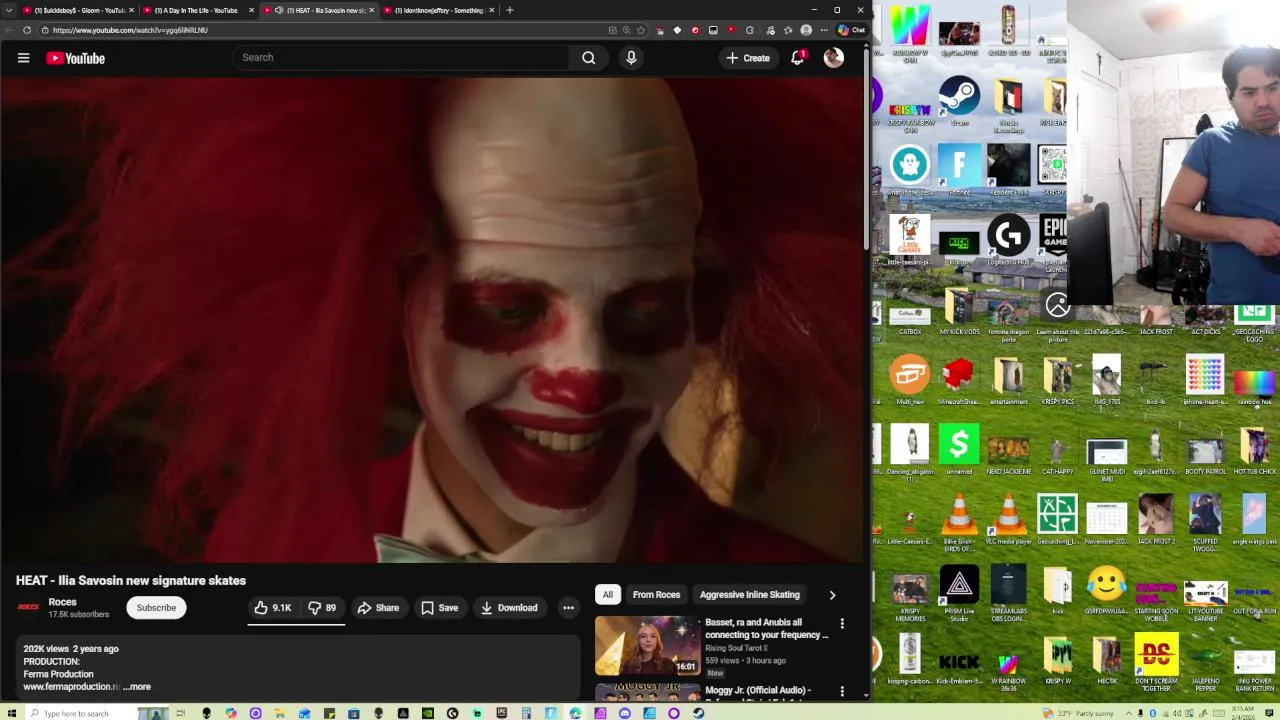The width and height of the screenshot is (1280, 720).
Task: Open the Roces channel name link
Action: (62, 602)
